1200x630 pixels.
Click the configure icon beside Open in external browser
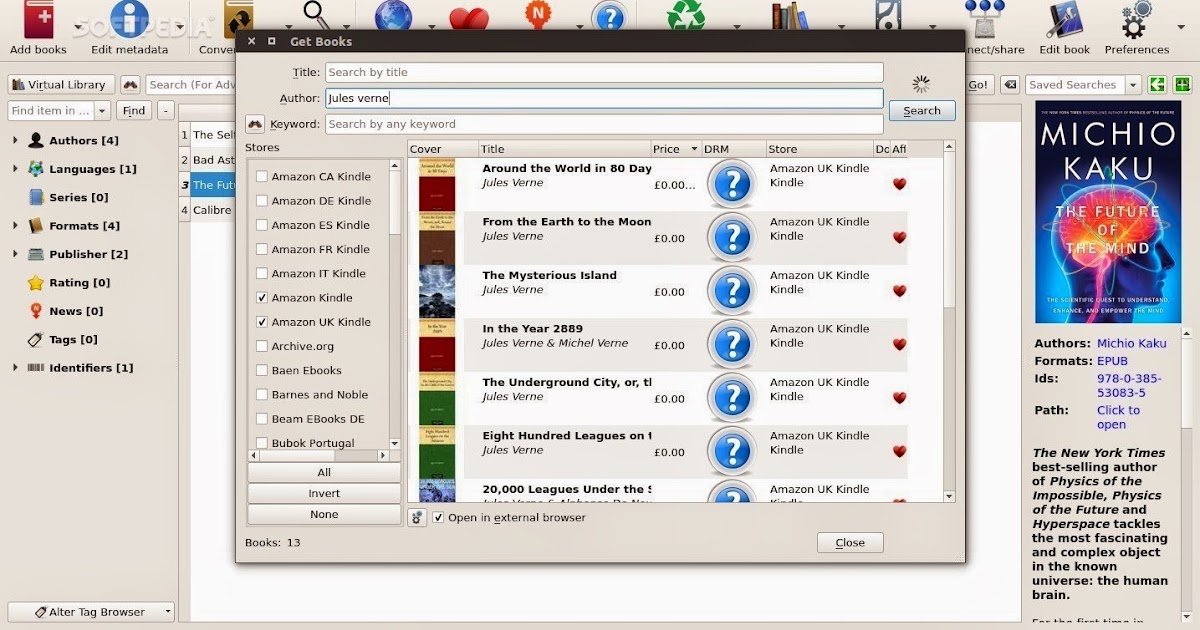click(417, 517)
